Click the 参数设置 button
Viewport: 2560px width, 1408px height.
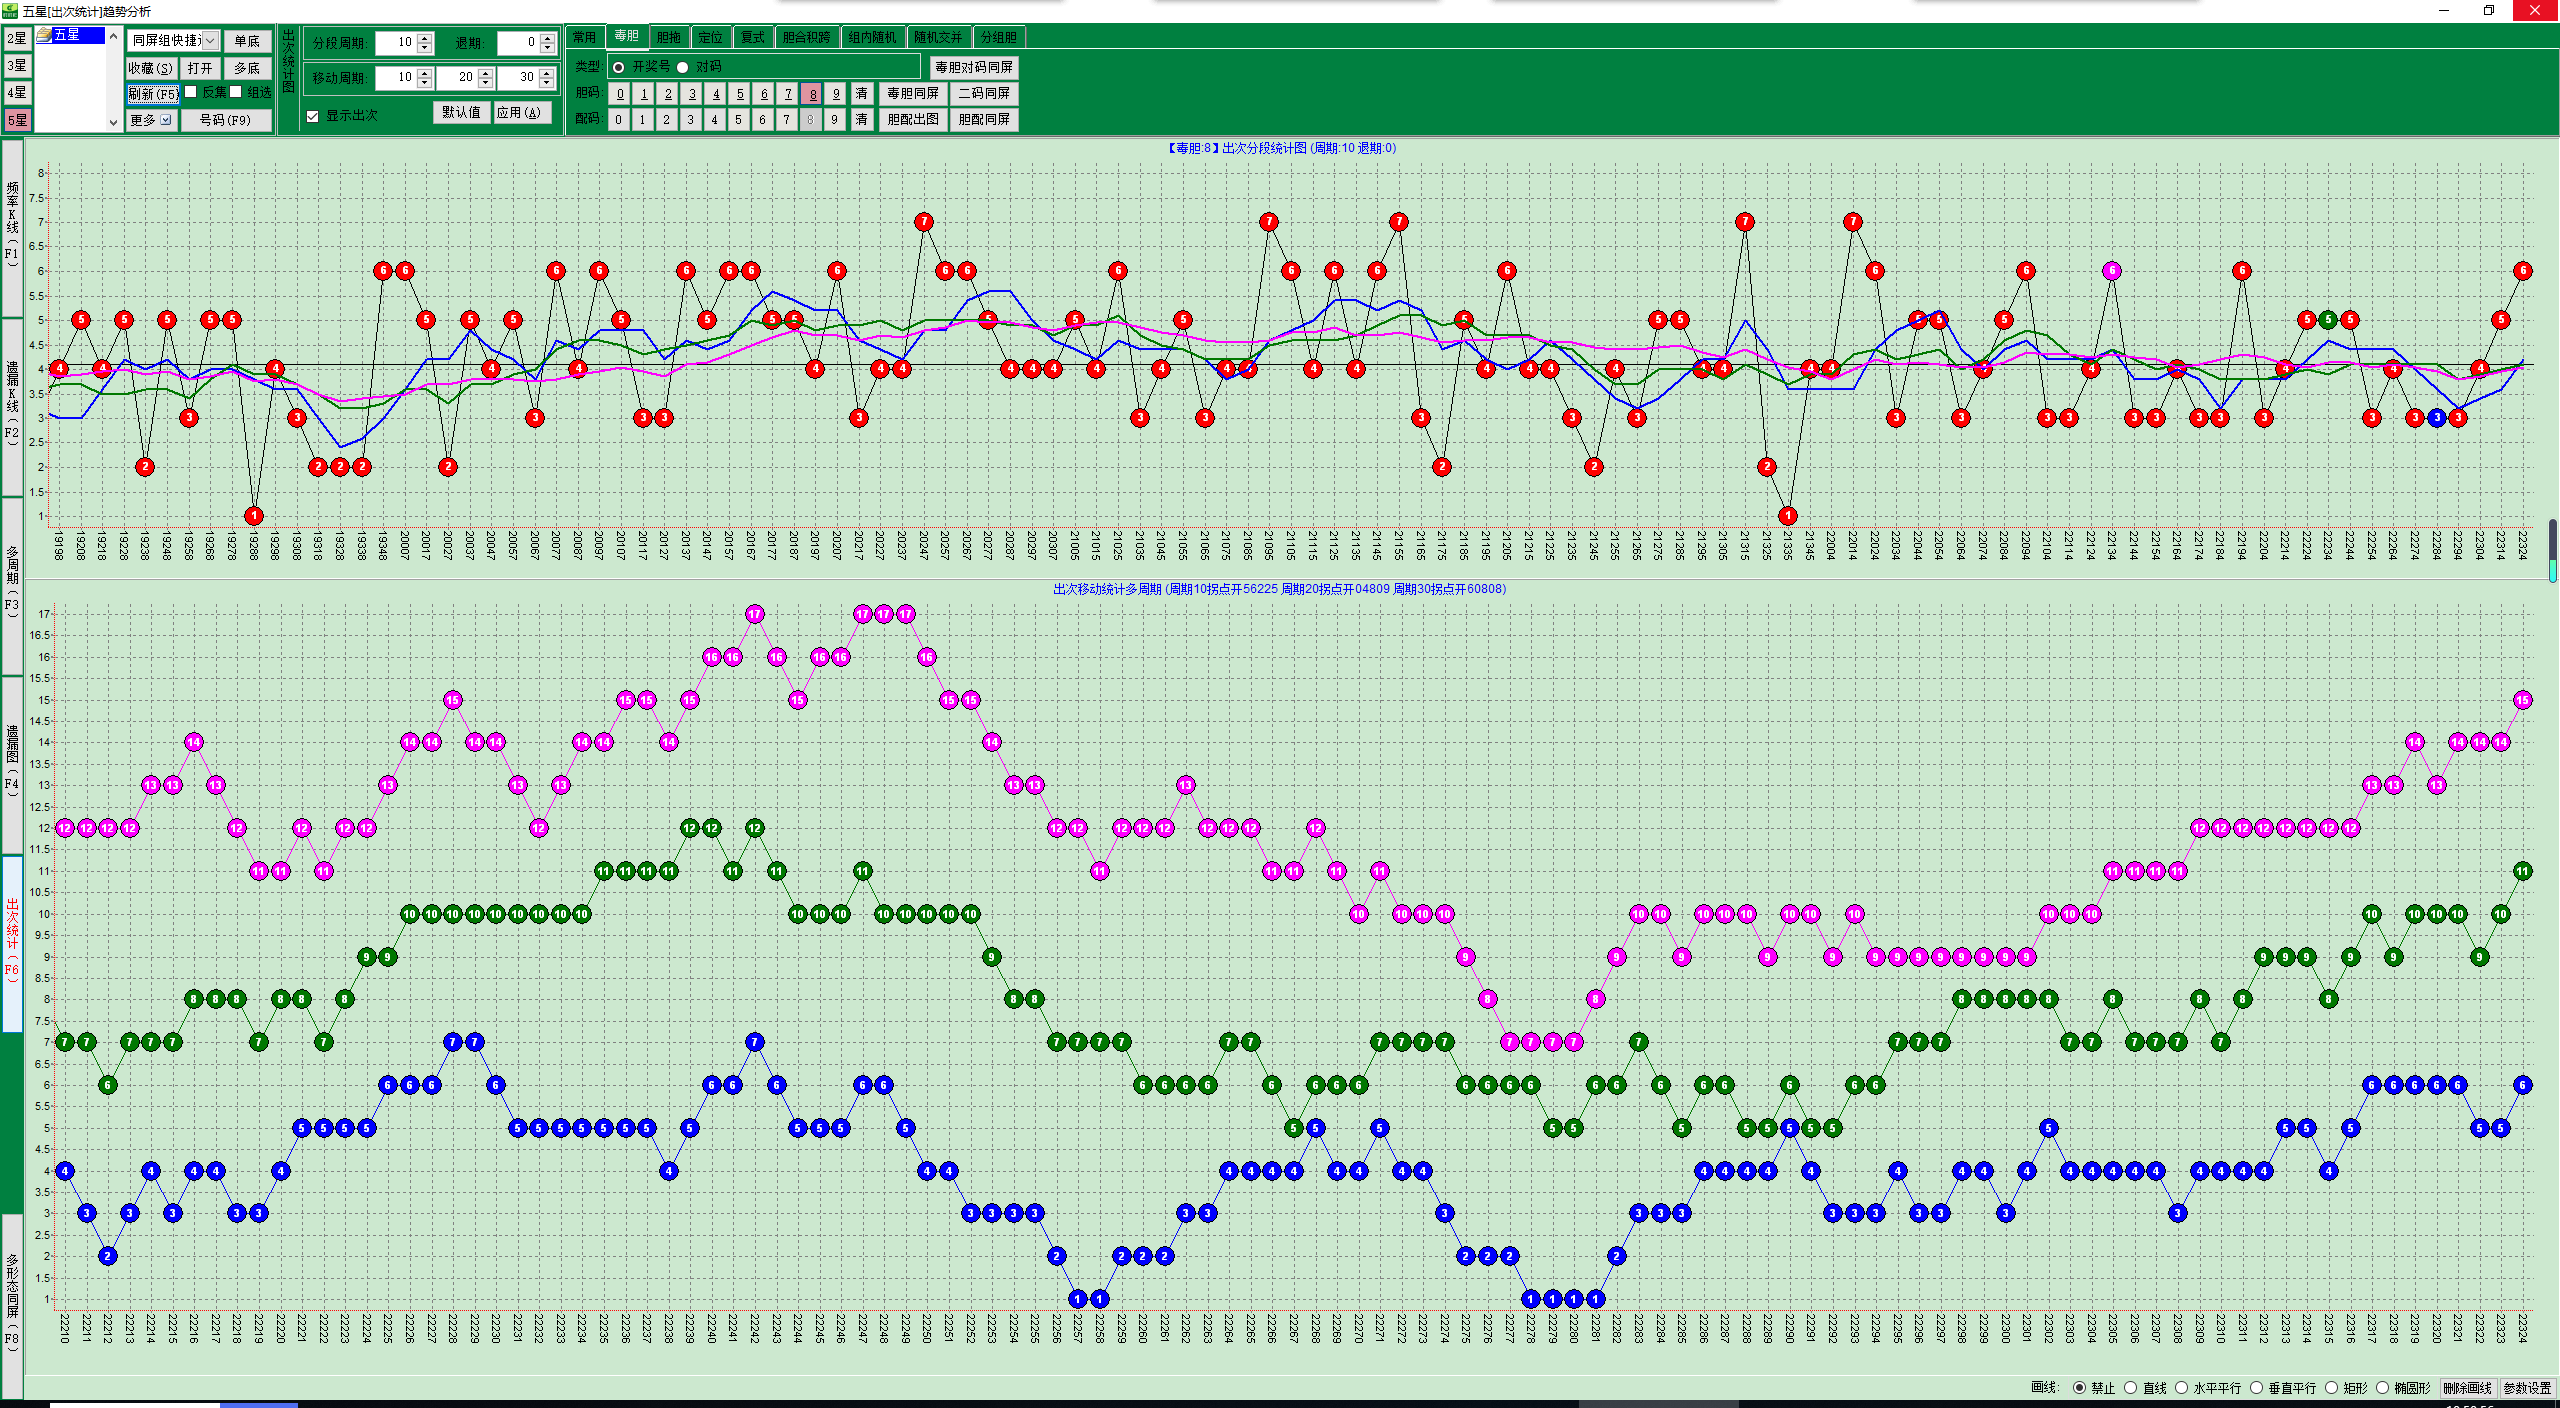coord(2527,1388)
